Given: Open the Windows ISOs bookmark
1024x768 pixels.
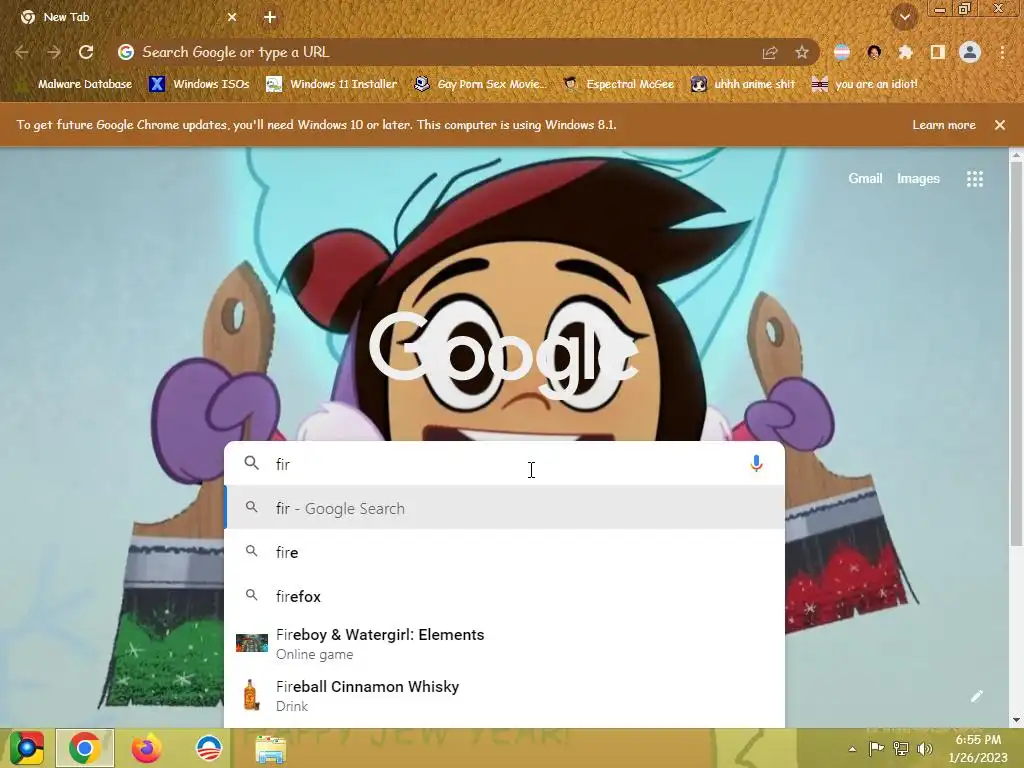Looking at the screenshot, I should click(199, 84).
